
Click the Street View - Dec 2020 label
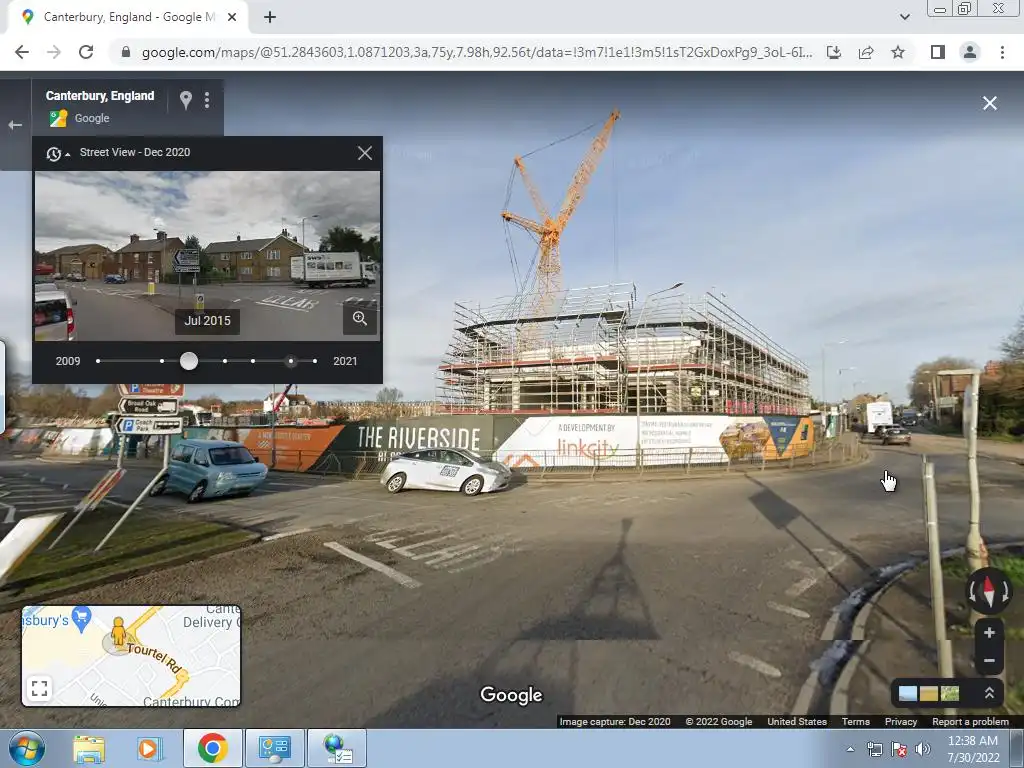click(135, 152)
